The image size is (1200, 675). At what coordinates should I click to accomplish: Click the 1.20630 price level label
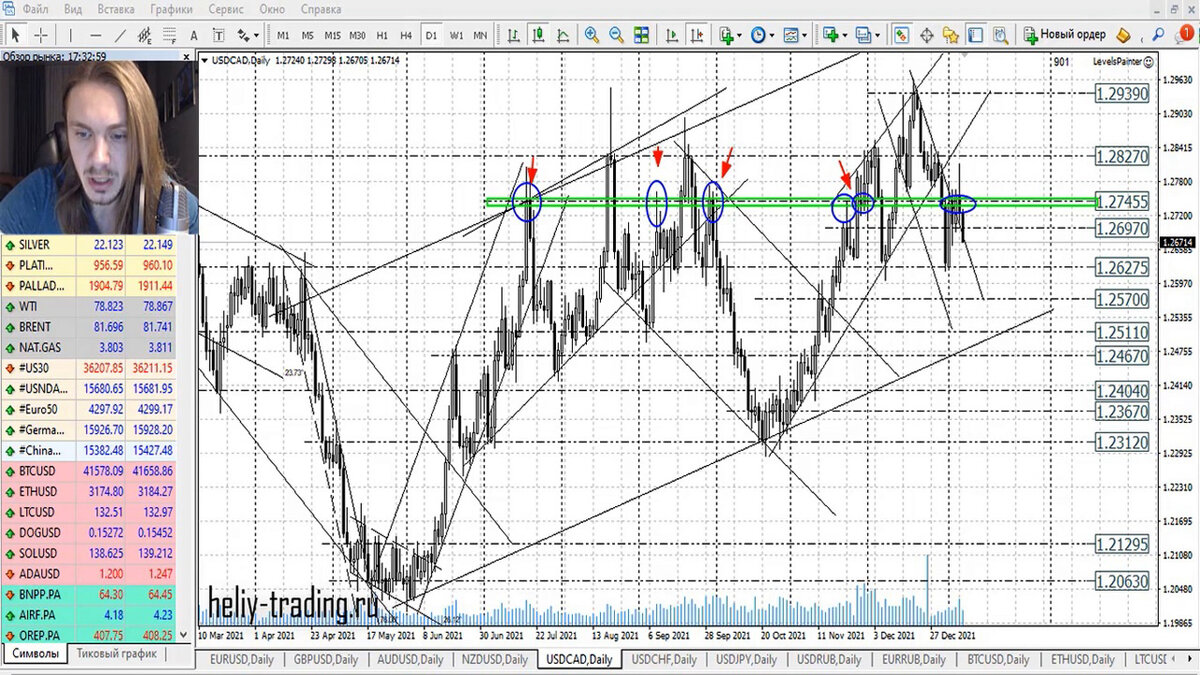[1121, 581]
